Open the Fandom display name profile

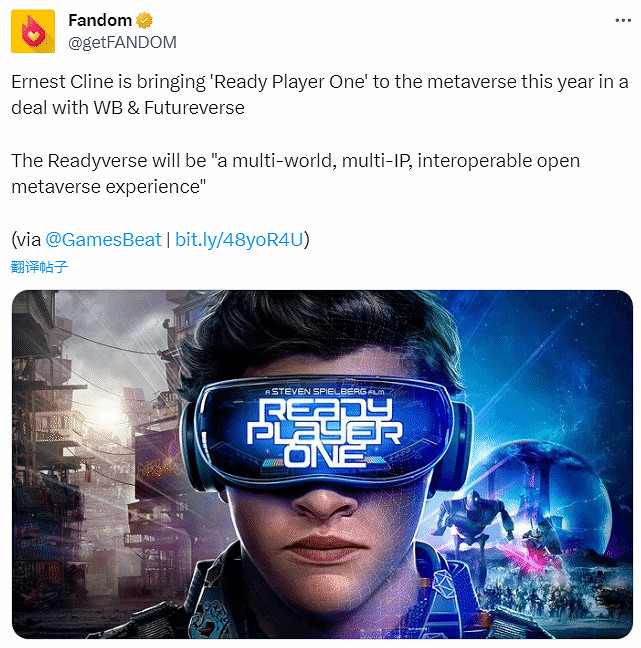[x=100, y=20]
